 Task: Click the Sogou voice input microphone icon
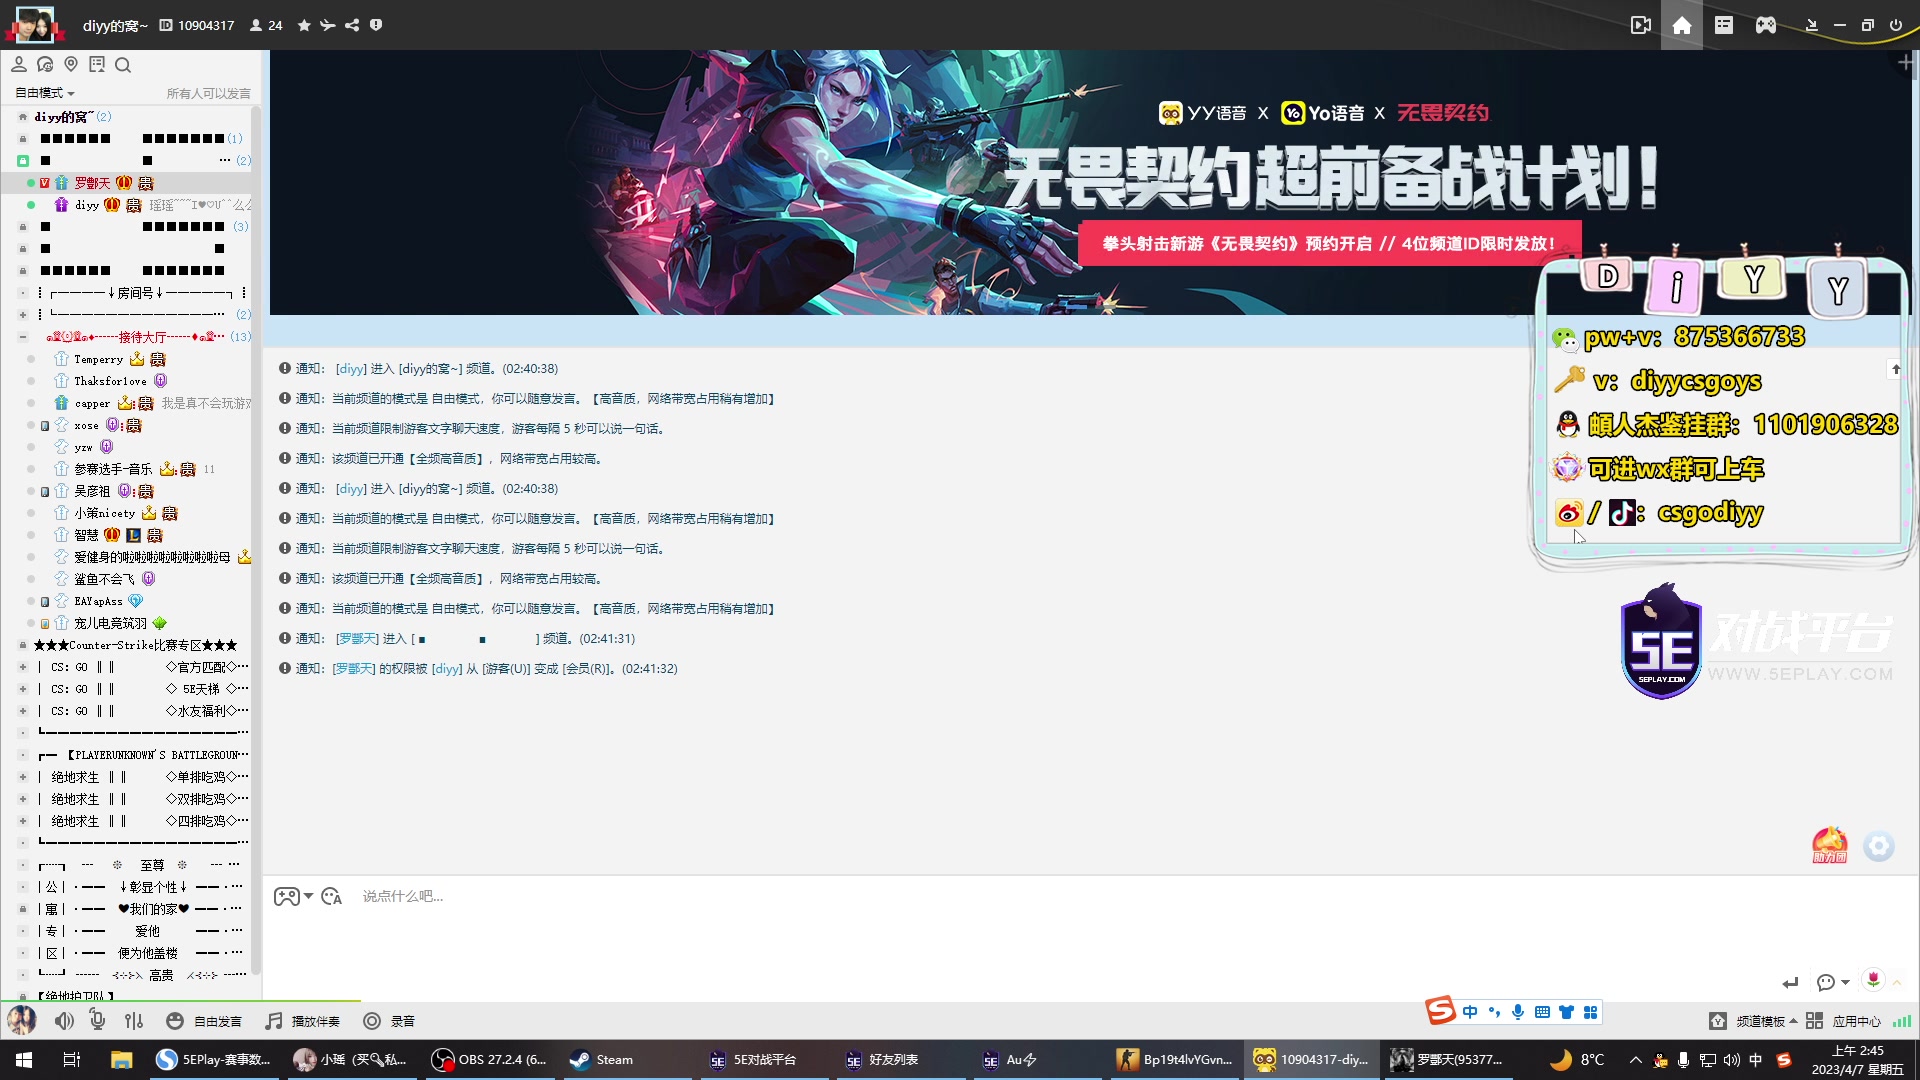[1518, 1012]
